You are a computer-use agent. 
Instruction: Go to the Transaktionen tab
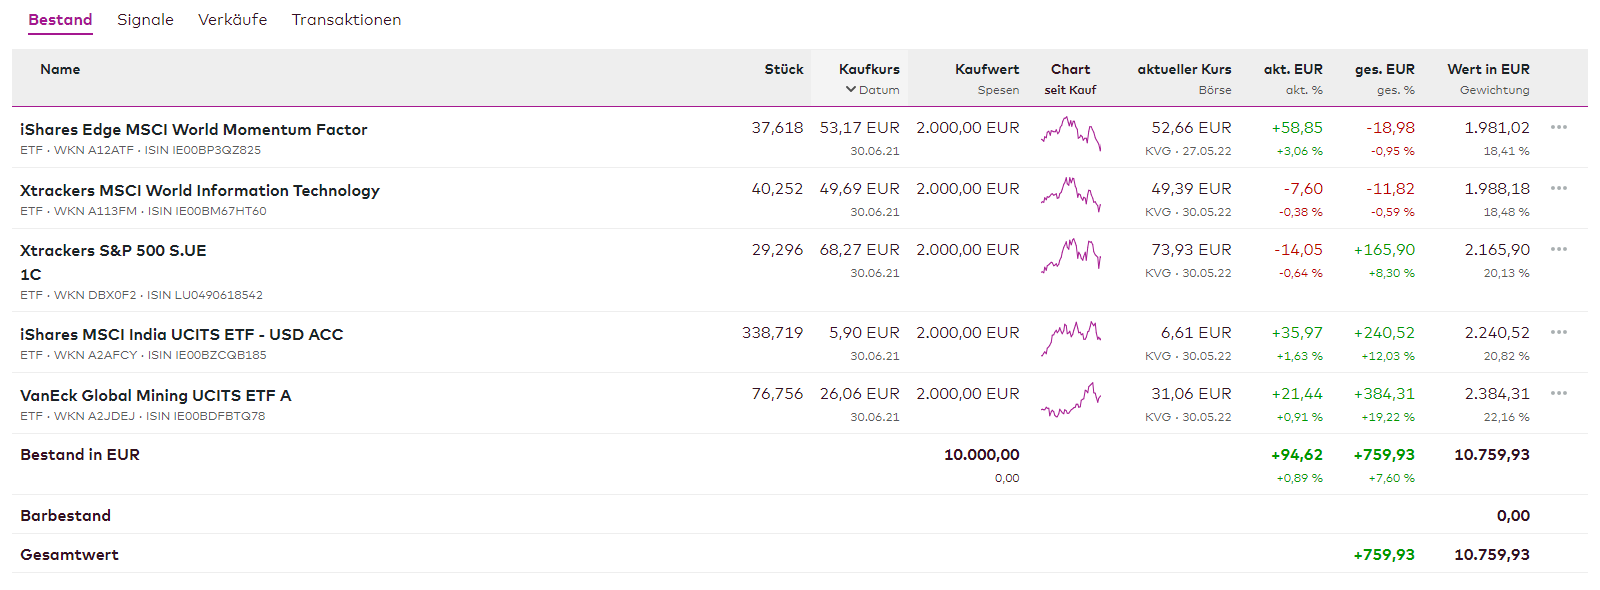[346, 20]
